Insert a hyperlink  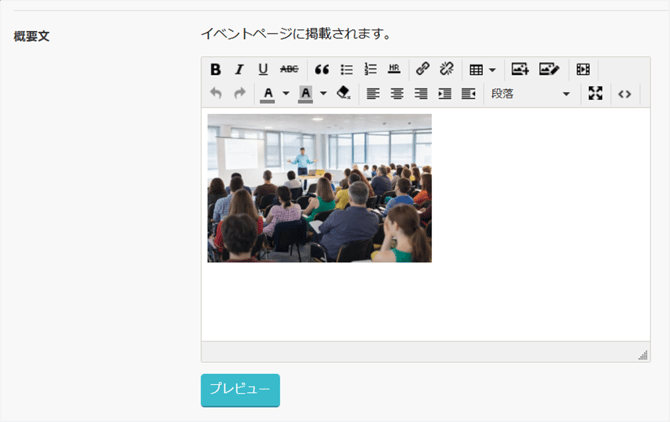tap(423, 69)
